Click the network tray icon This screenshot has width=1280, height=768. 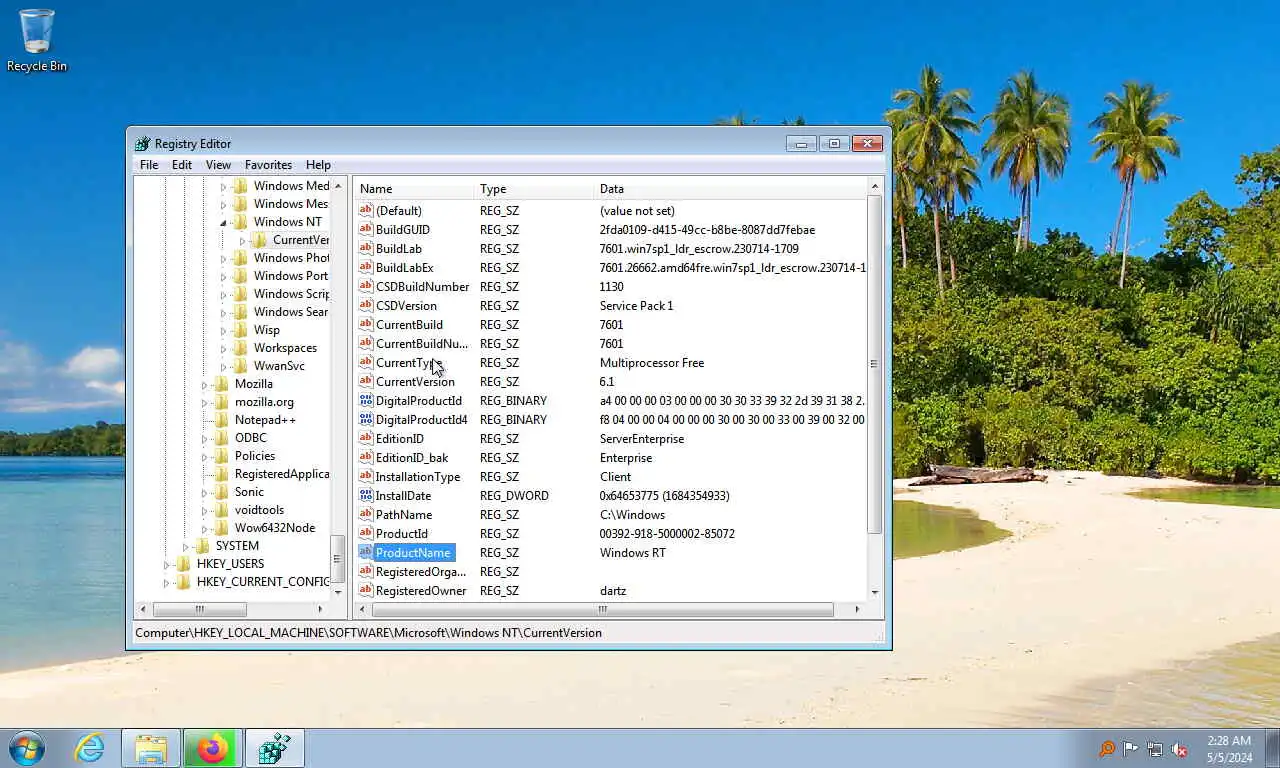coord(1155,749)
